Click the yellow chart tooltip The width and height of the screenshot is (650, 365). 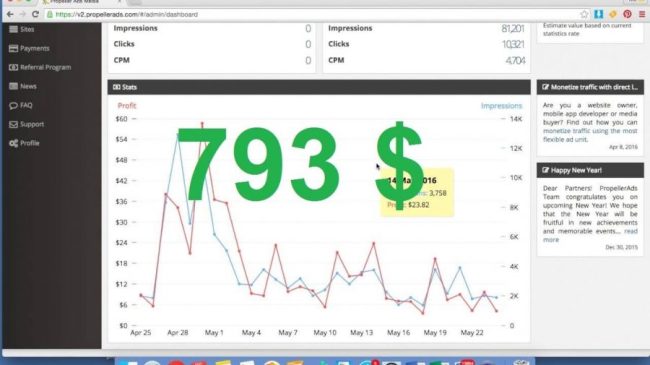[x=417, y=192]
